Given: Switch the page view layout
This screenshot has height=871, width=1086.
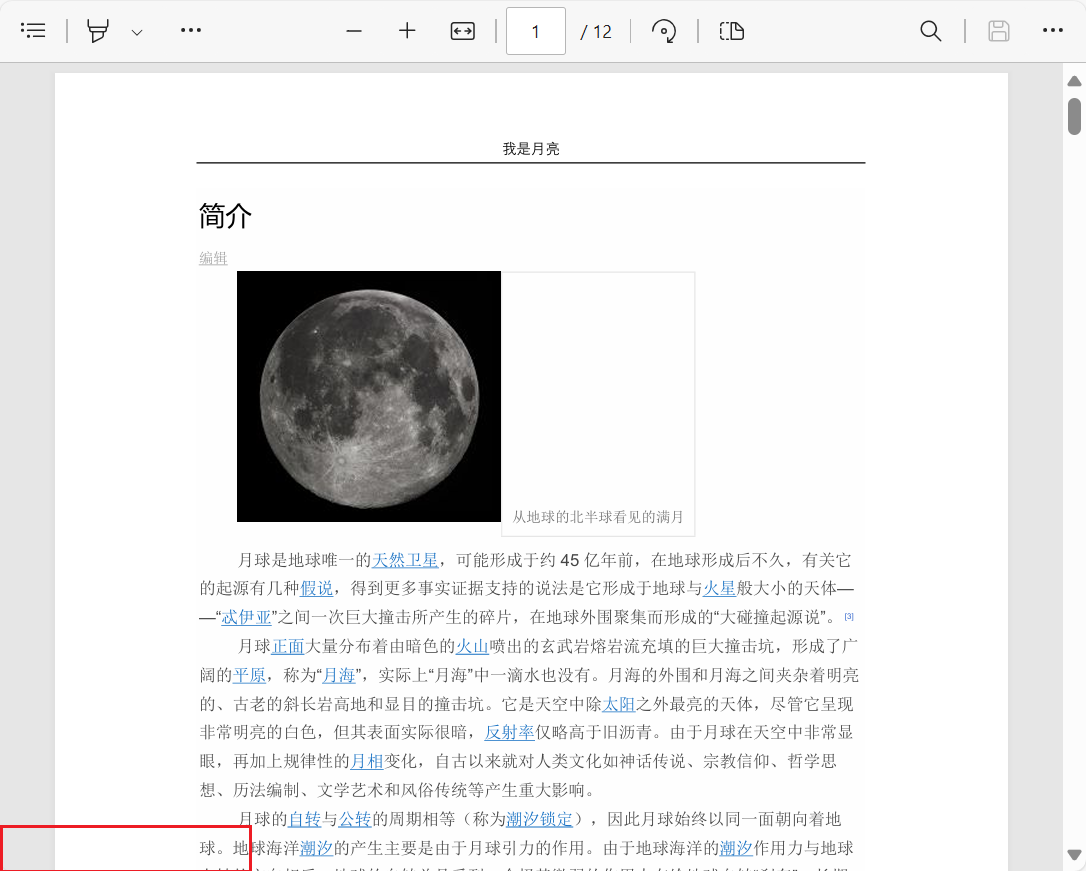Looking at the screenshot, I should (731, 31).
